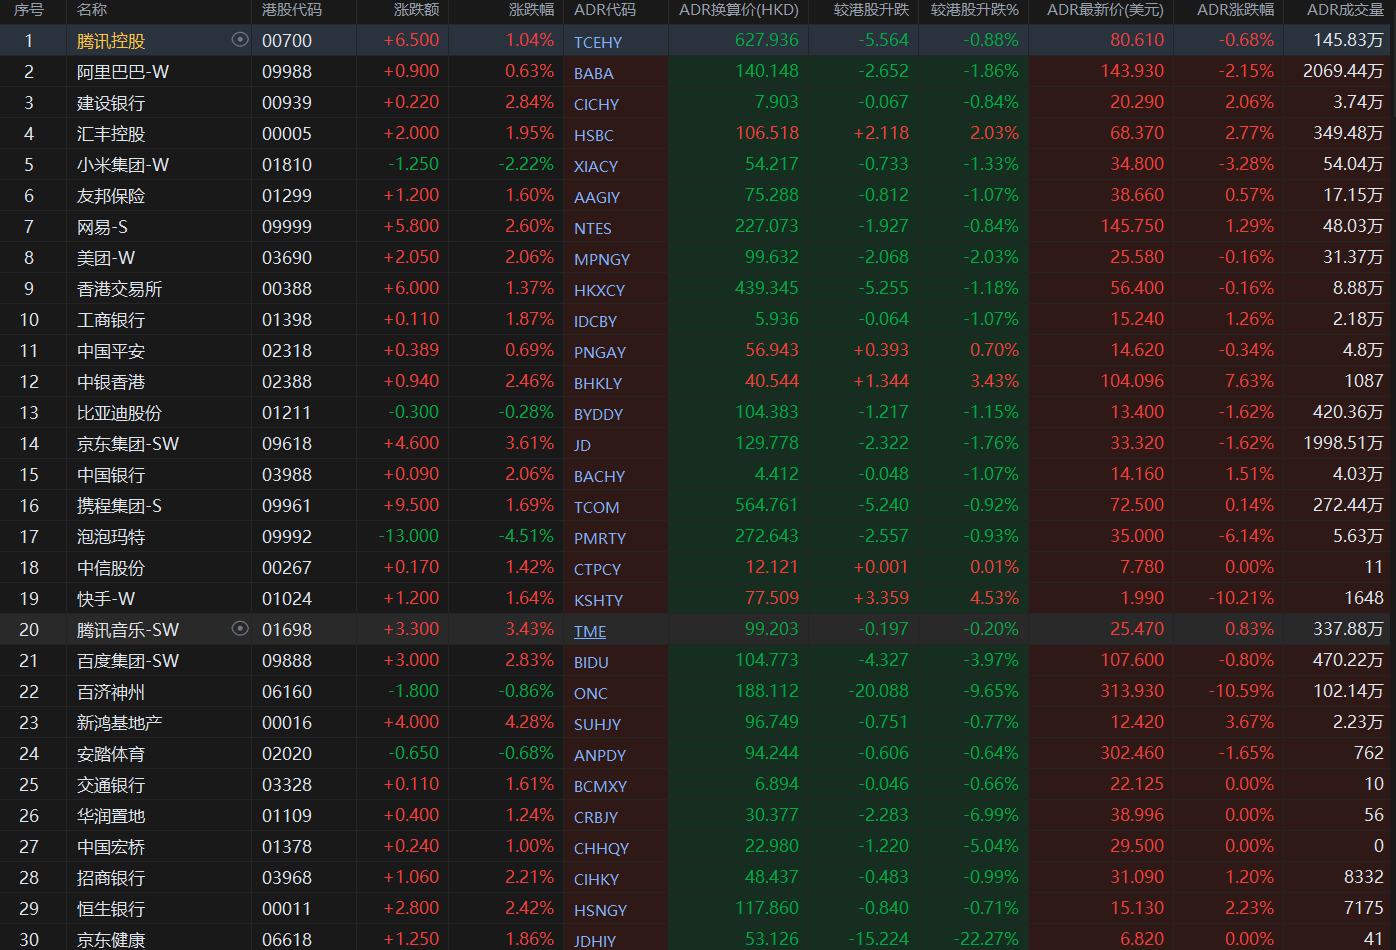Click 阿里巴巴 ADR volume 2069.44万
Image resolution: width=1396 pixels, height=950 pixels.
point(1343,71)
